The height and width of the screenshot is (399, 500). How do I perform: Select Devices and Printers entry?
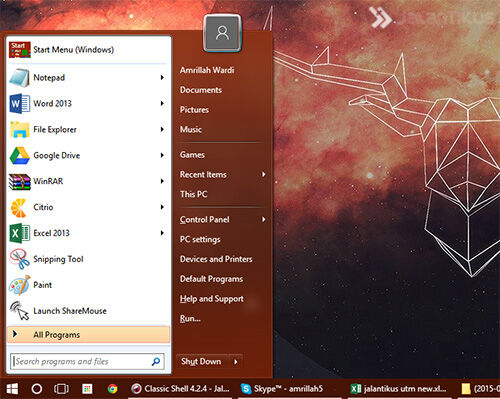point(216,259)
